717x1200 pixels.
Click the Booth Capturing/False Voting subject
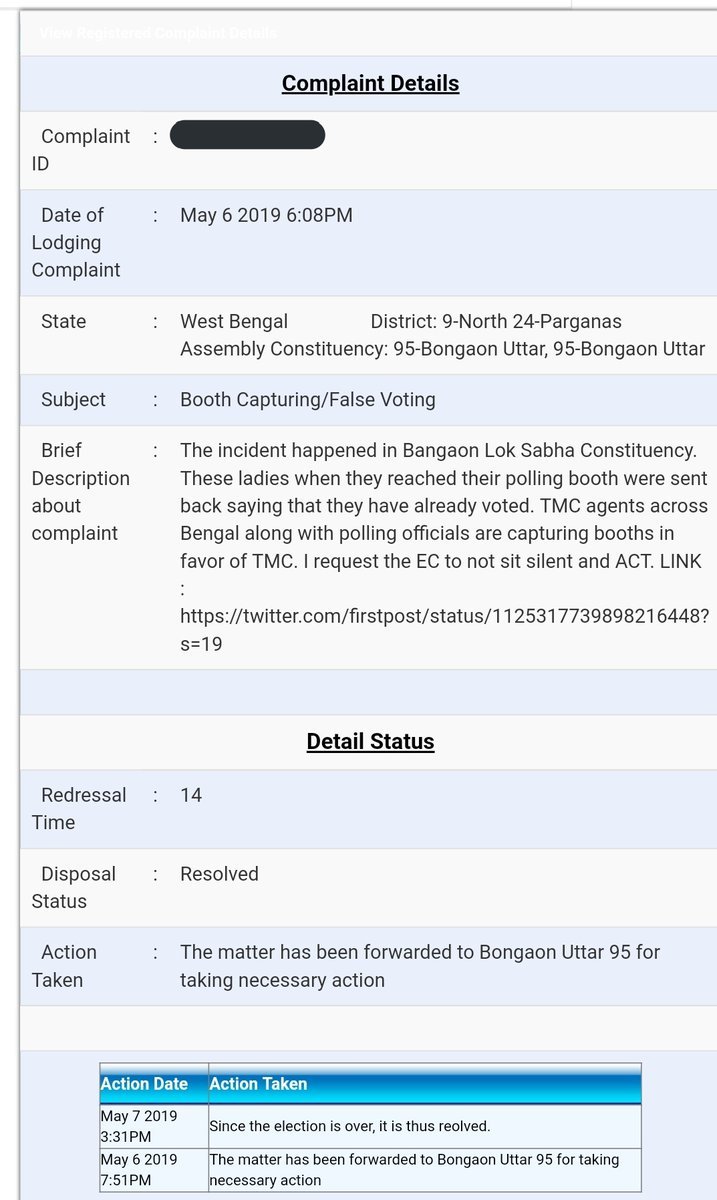pos(308,400)
